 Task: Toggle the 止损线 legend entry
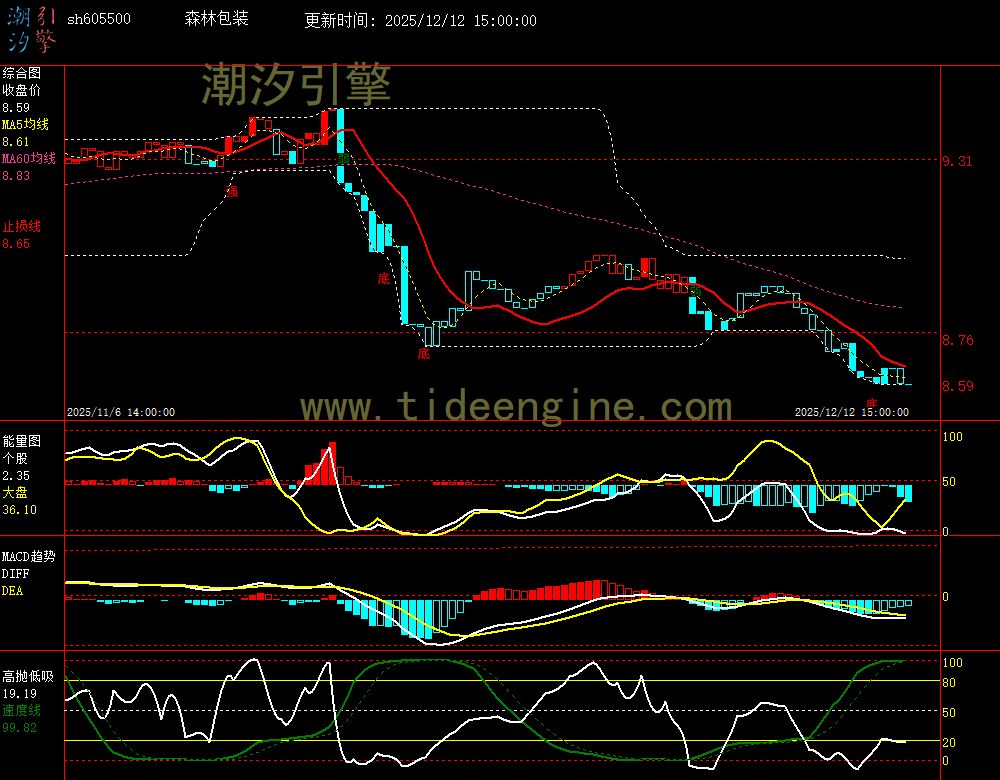coord(21,226)
